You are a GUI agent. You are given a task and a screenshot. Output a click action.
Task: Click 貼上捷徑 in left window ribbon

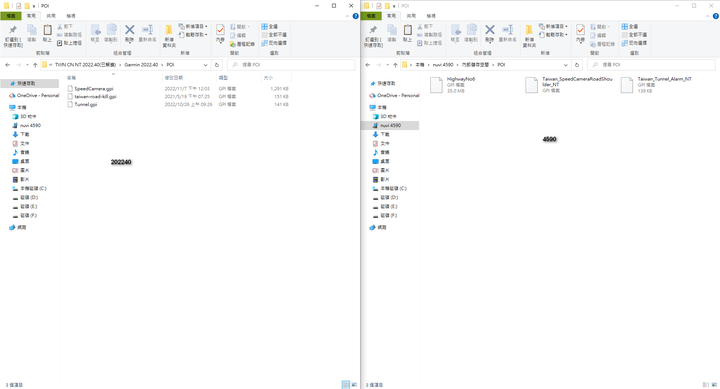tap(69, 43)
